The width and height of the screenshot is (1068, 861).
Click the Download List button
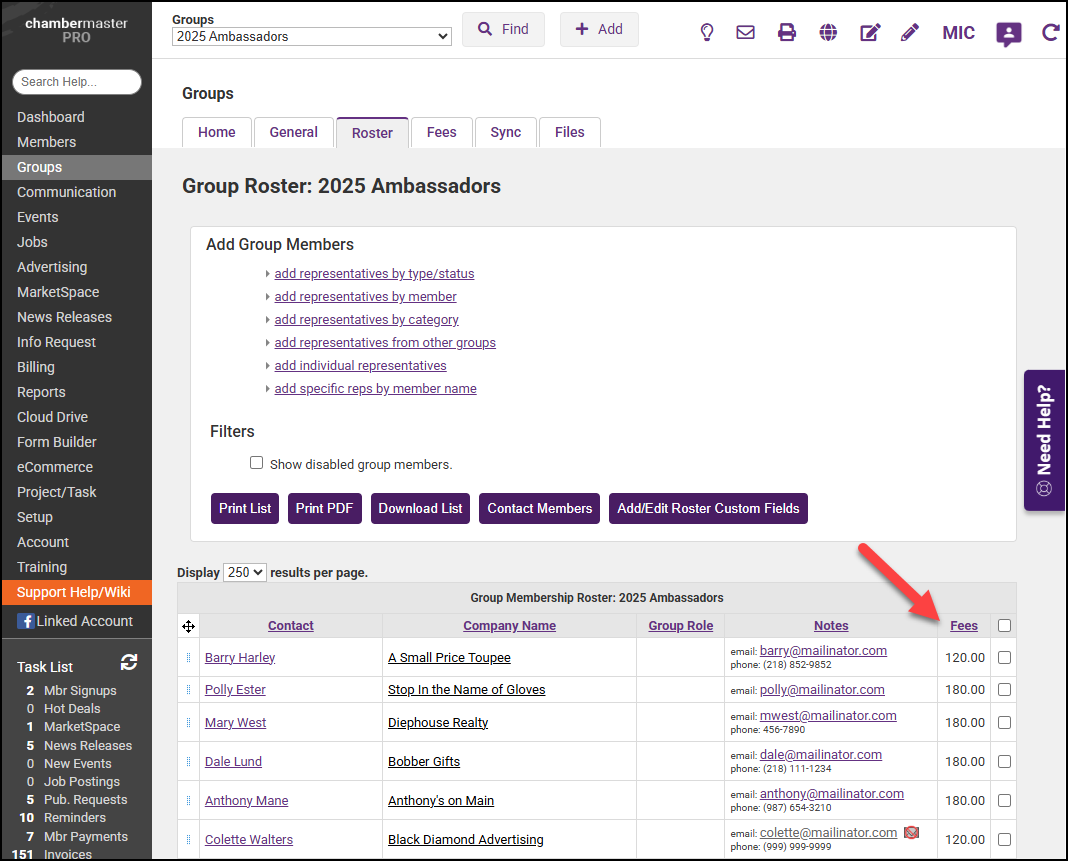pyautogui.click(x=420, y=508)
